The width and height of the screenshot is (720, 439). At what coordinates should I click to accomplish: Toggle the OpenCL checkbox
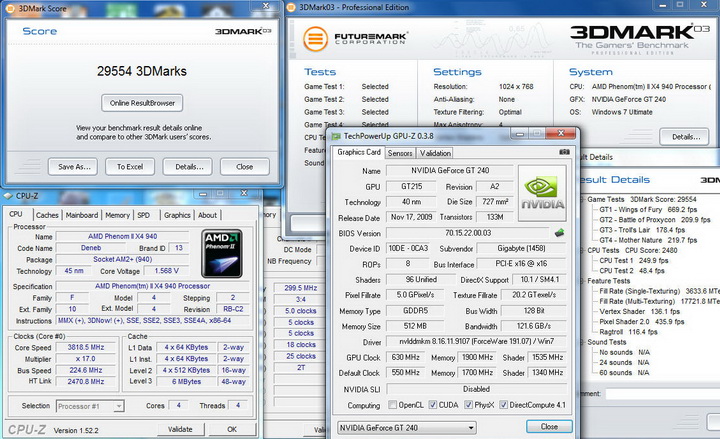pos(392,405)
